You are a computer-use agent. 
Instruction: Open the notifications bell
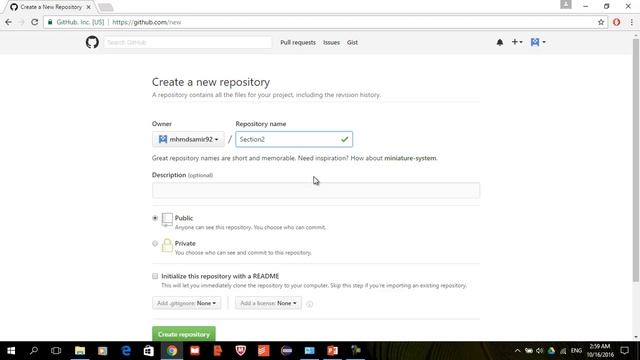coord(500,42)
